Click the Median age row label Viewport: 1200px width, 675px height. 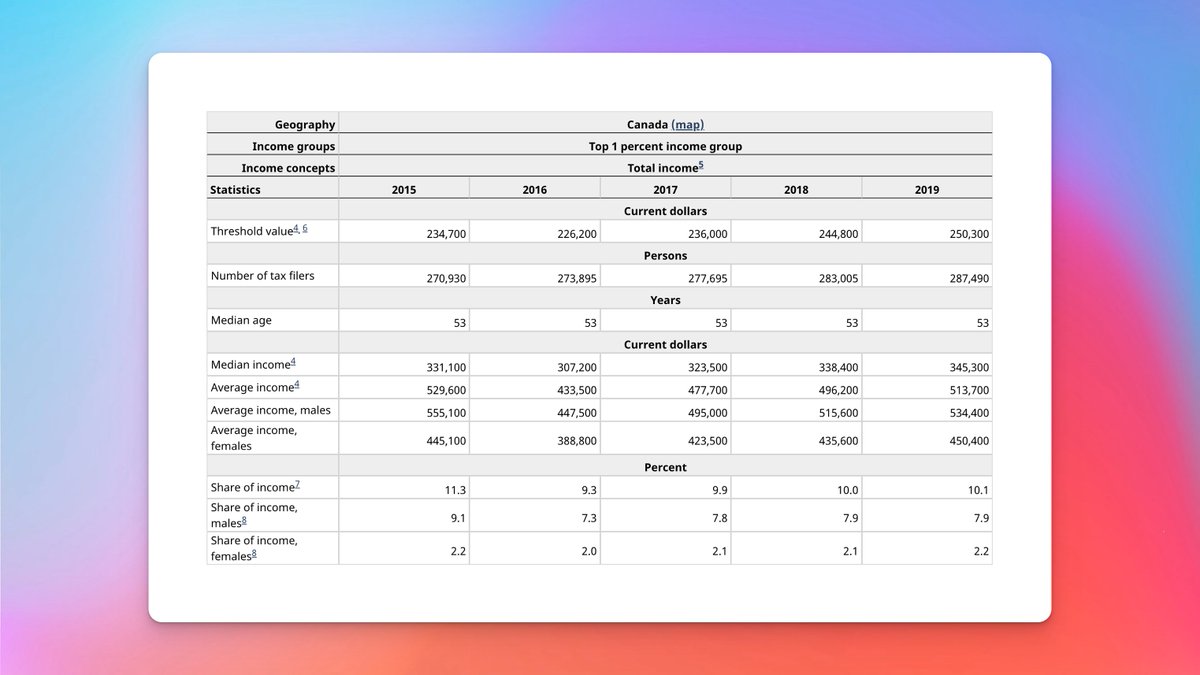[241, 320]
